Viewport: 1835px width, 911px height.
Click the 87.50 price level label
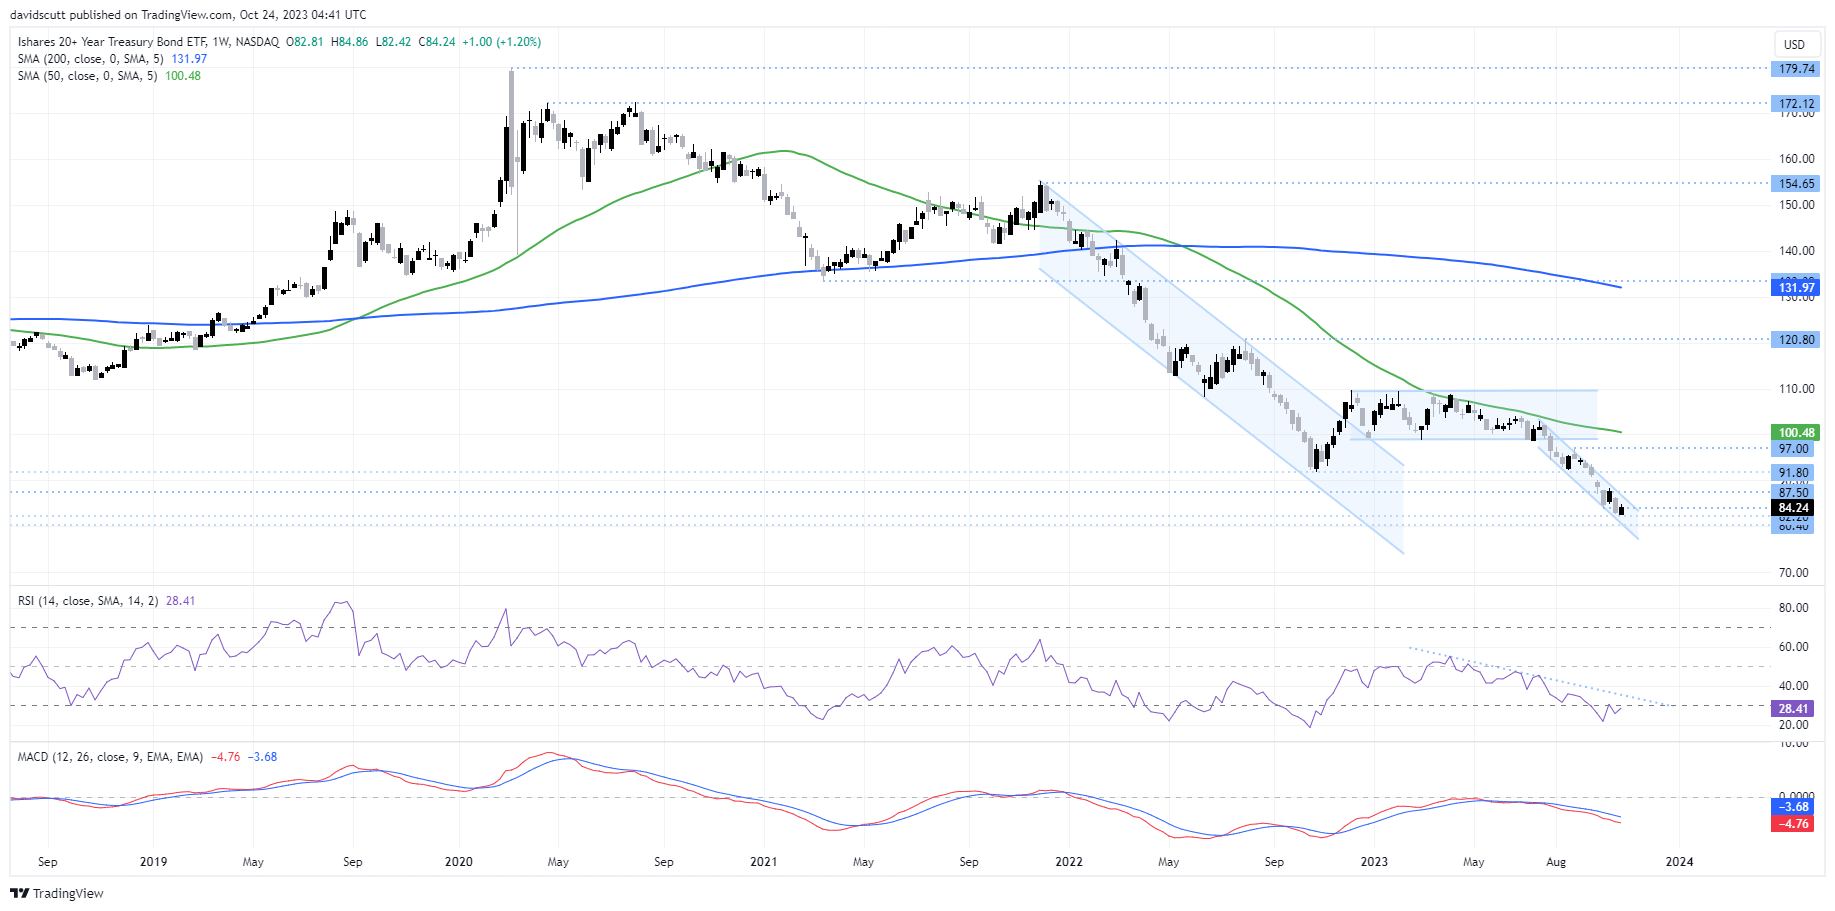[x=1794, y=492]
